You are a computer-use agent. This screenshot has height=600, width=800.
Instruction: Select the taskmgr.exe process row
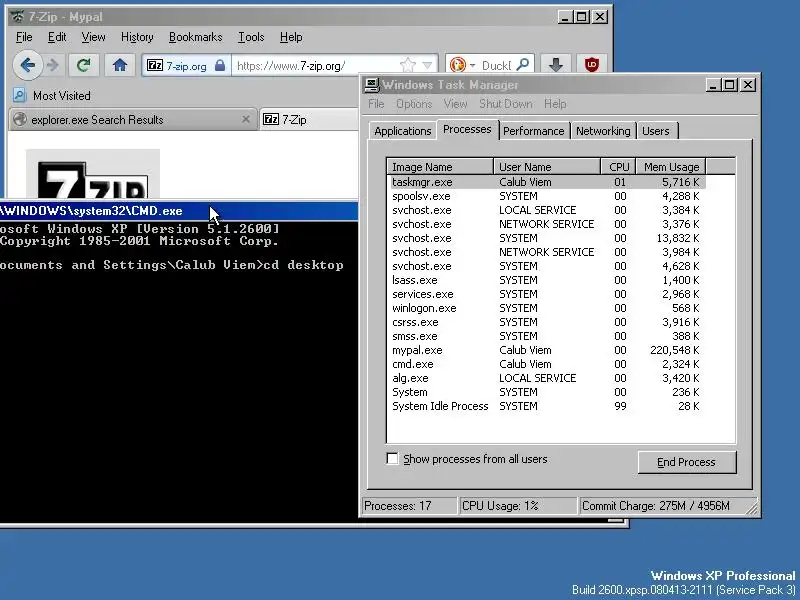546,182
